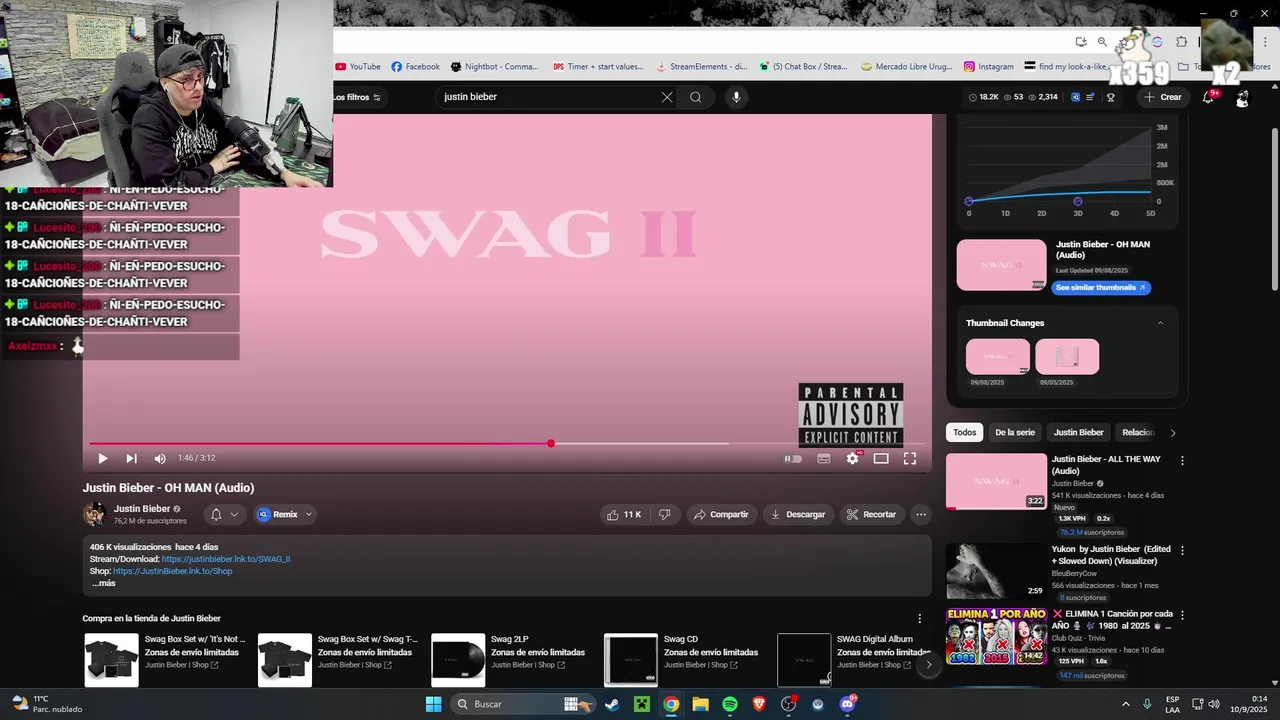Image resolution: width=1280 pixels, height=720 pixels.
Task: Open Justin Bieber channel avatar
Action: pyautogui.click(x=94, y=514)
